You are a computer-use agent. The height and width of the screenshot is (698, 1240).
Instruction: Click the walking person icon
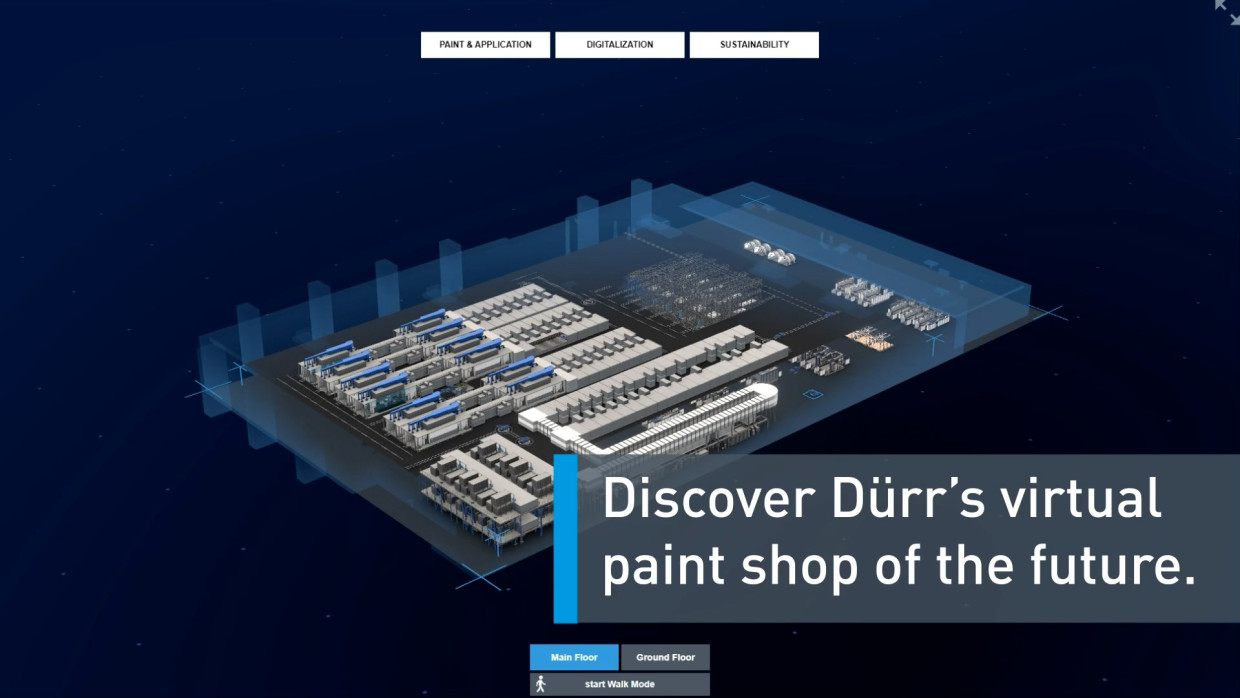pyautogui.click(x=541, y=684)
